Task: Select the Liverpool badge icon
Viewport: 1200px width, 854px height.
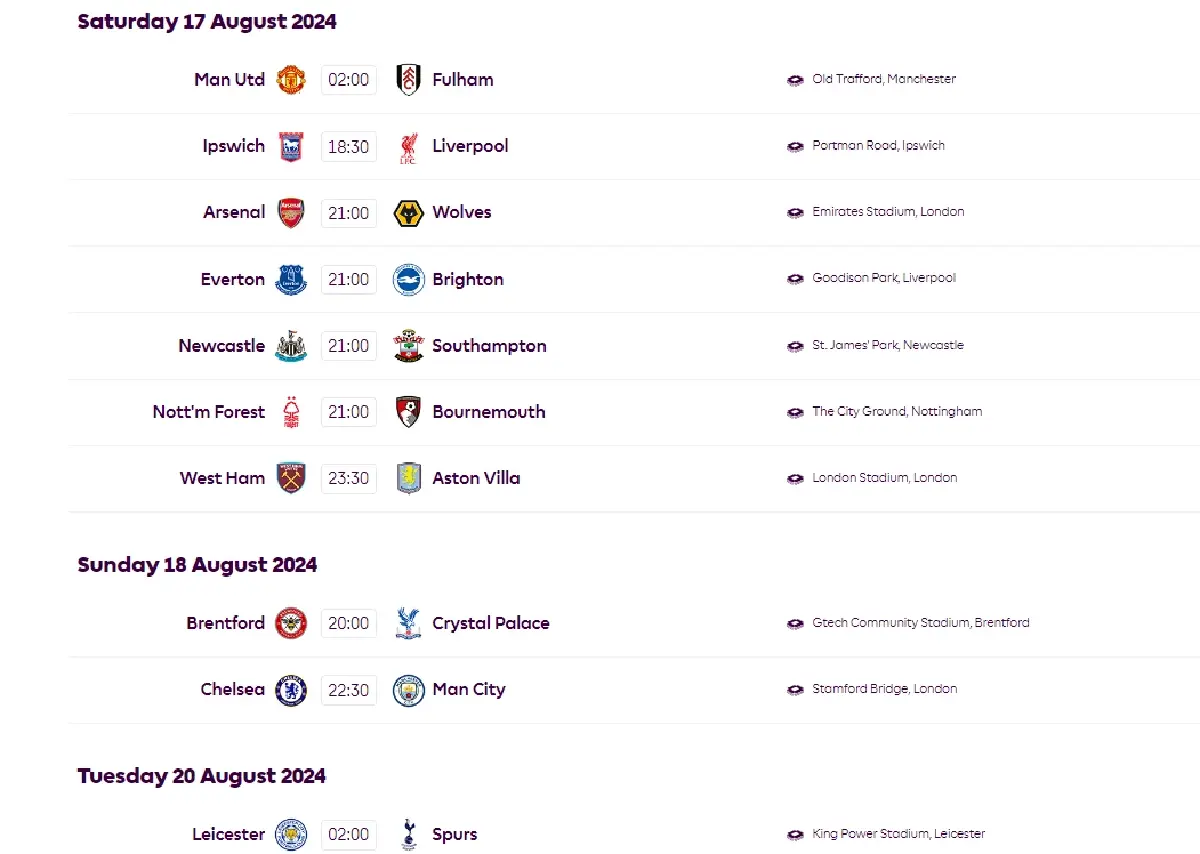Action: coord(408,146)
